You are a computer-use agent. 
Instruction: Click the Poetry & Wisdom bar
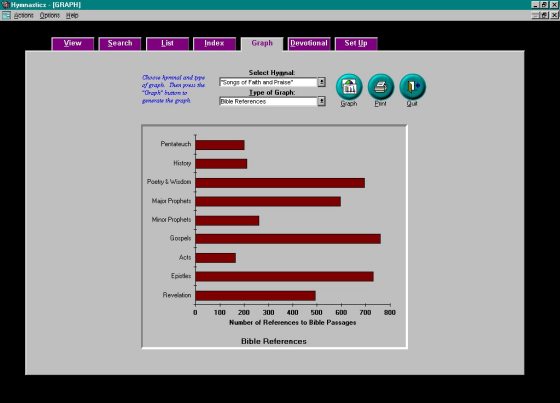click(280, 183)
